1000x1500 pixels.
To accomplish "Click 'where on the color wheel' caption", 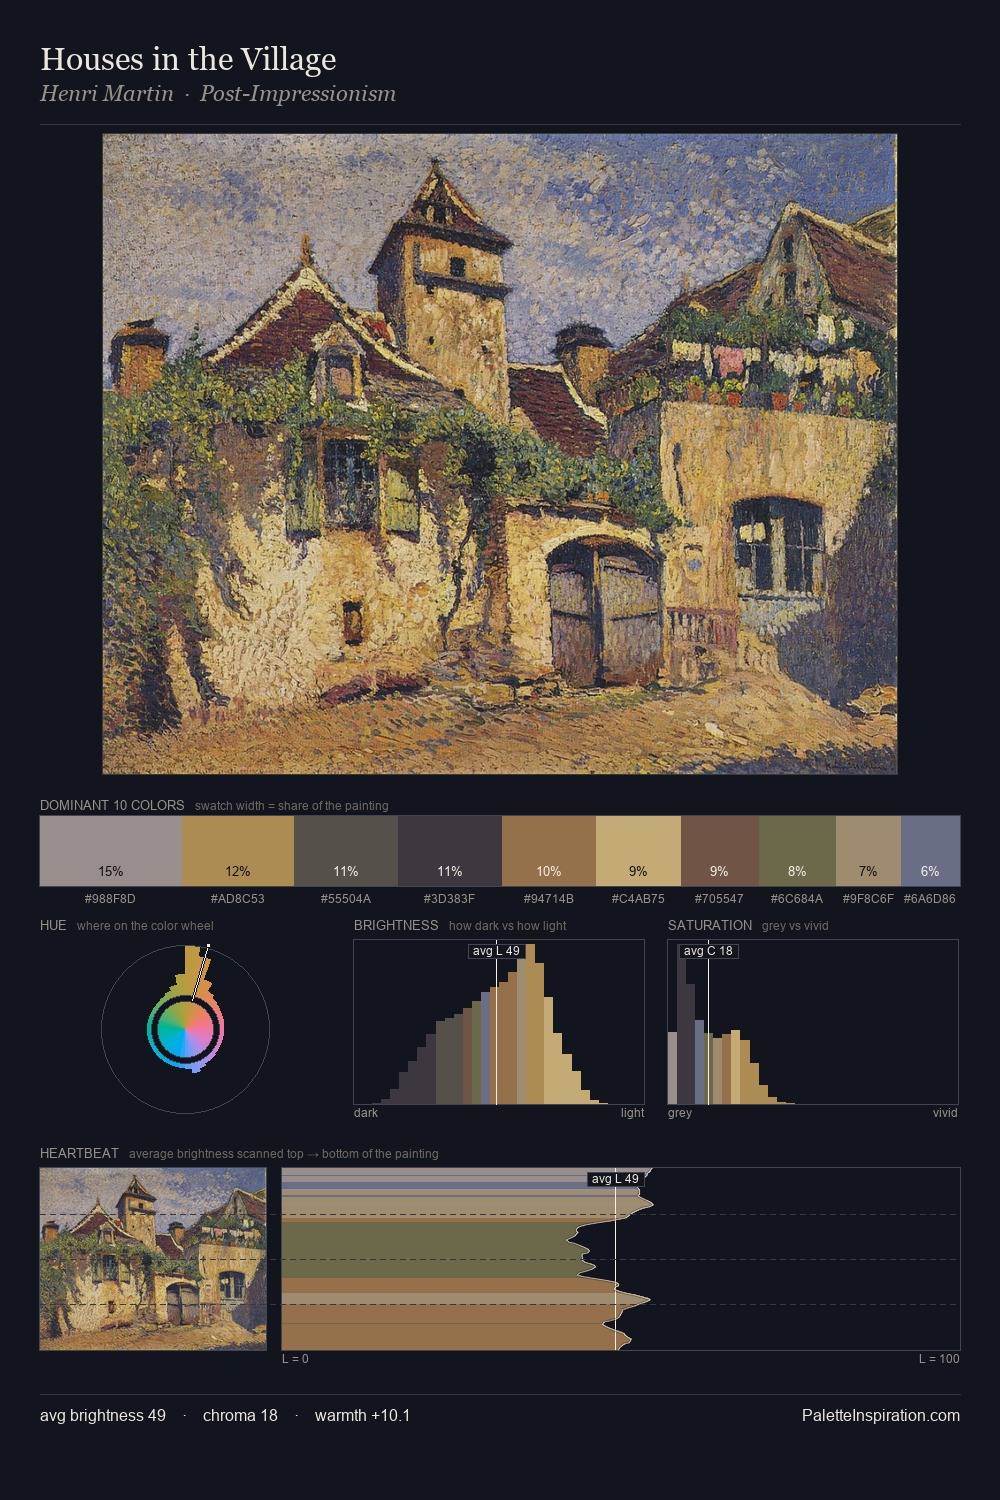I will click(x=145, y=925).
